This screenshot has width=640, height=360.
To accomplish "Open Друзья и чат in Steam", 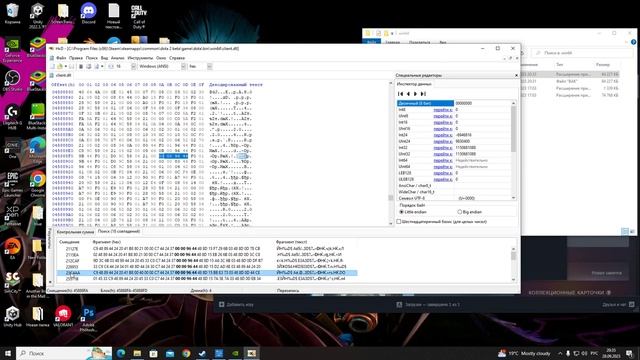I will [618, 304].
